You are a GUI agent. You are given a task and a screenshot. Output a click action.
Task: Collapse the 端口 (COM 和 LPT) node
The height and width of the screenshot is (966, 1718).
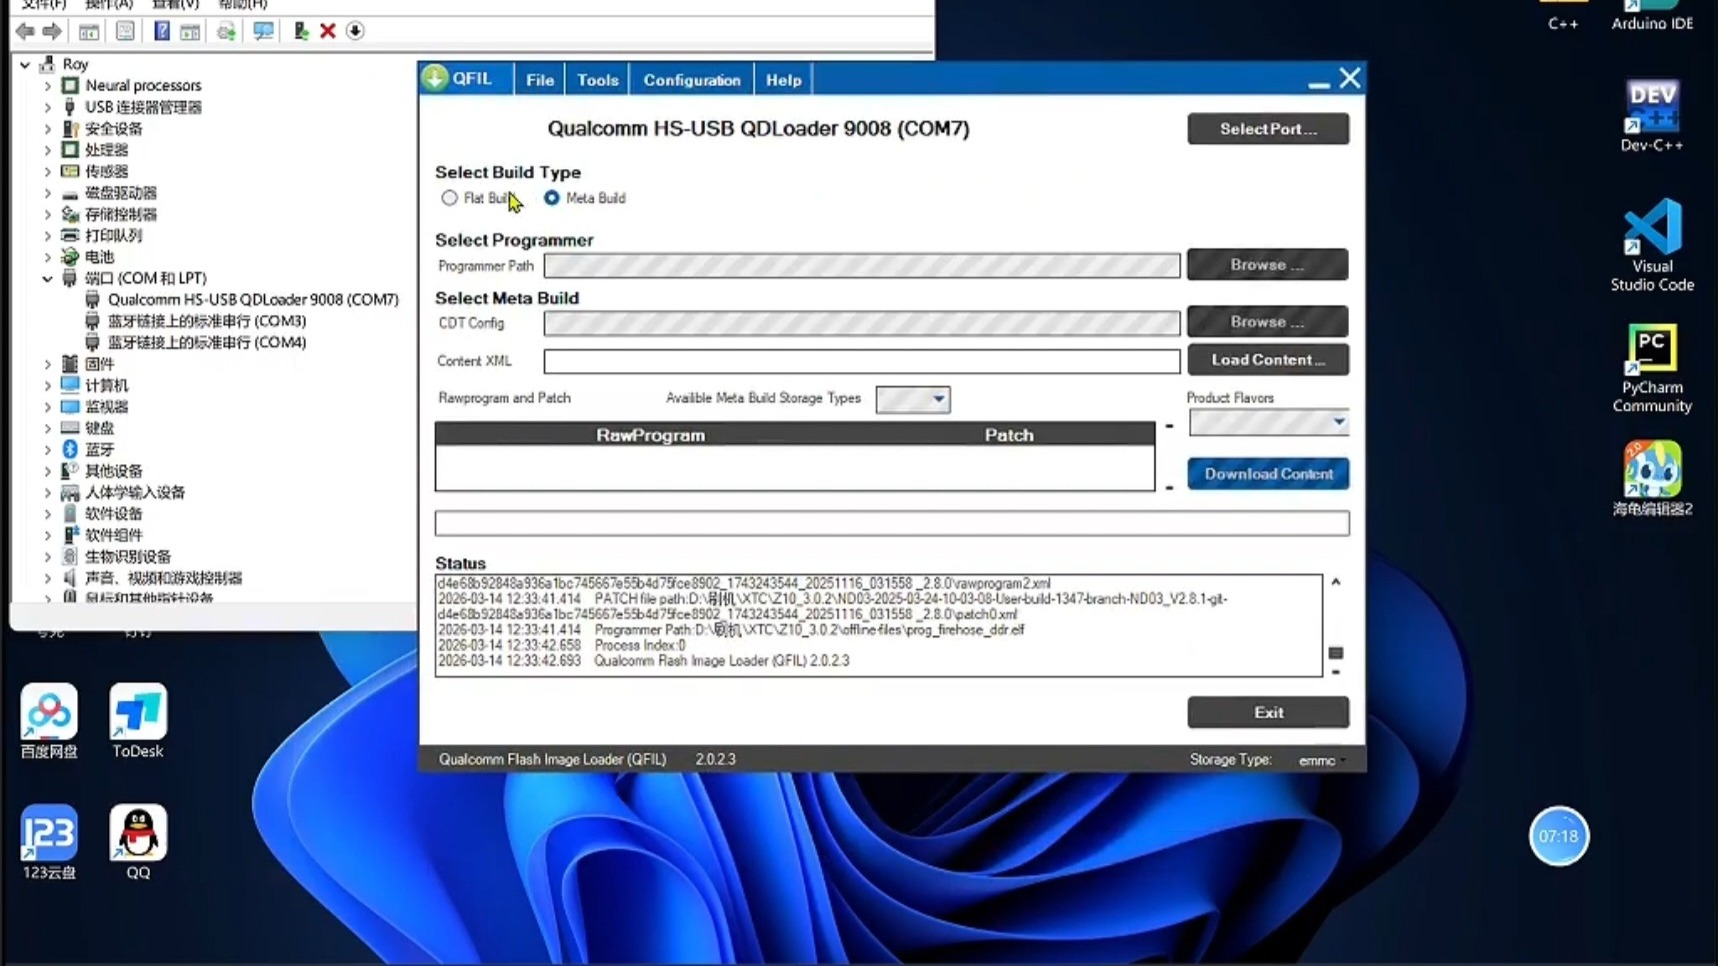[x=47, y=278]
